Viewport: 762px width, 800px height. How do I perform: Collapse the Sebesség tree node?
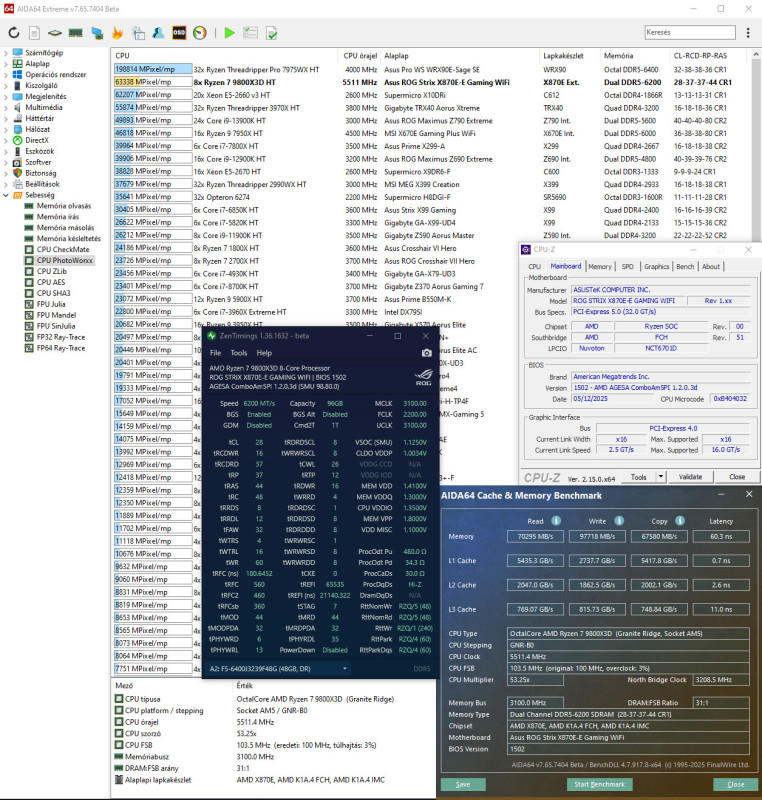pyautogui.click(x=6, y=195)
